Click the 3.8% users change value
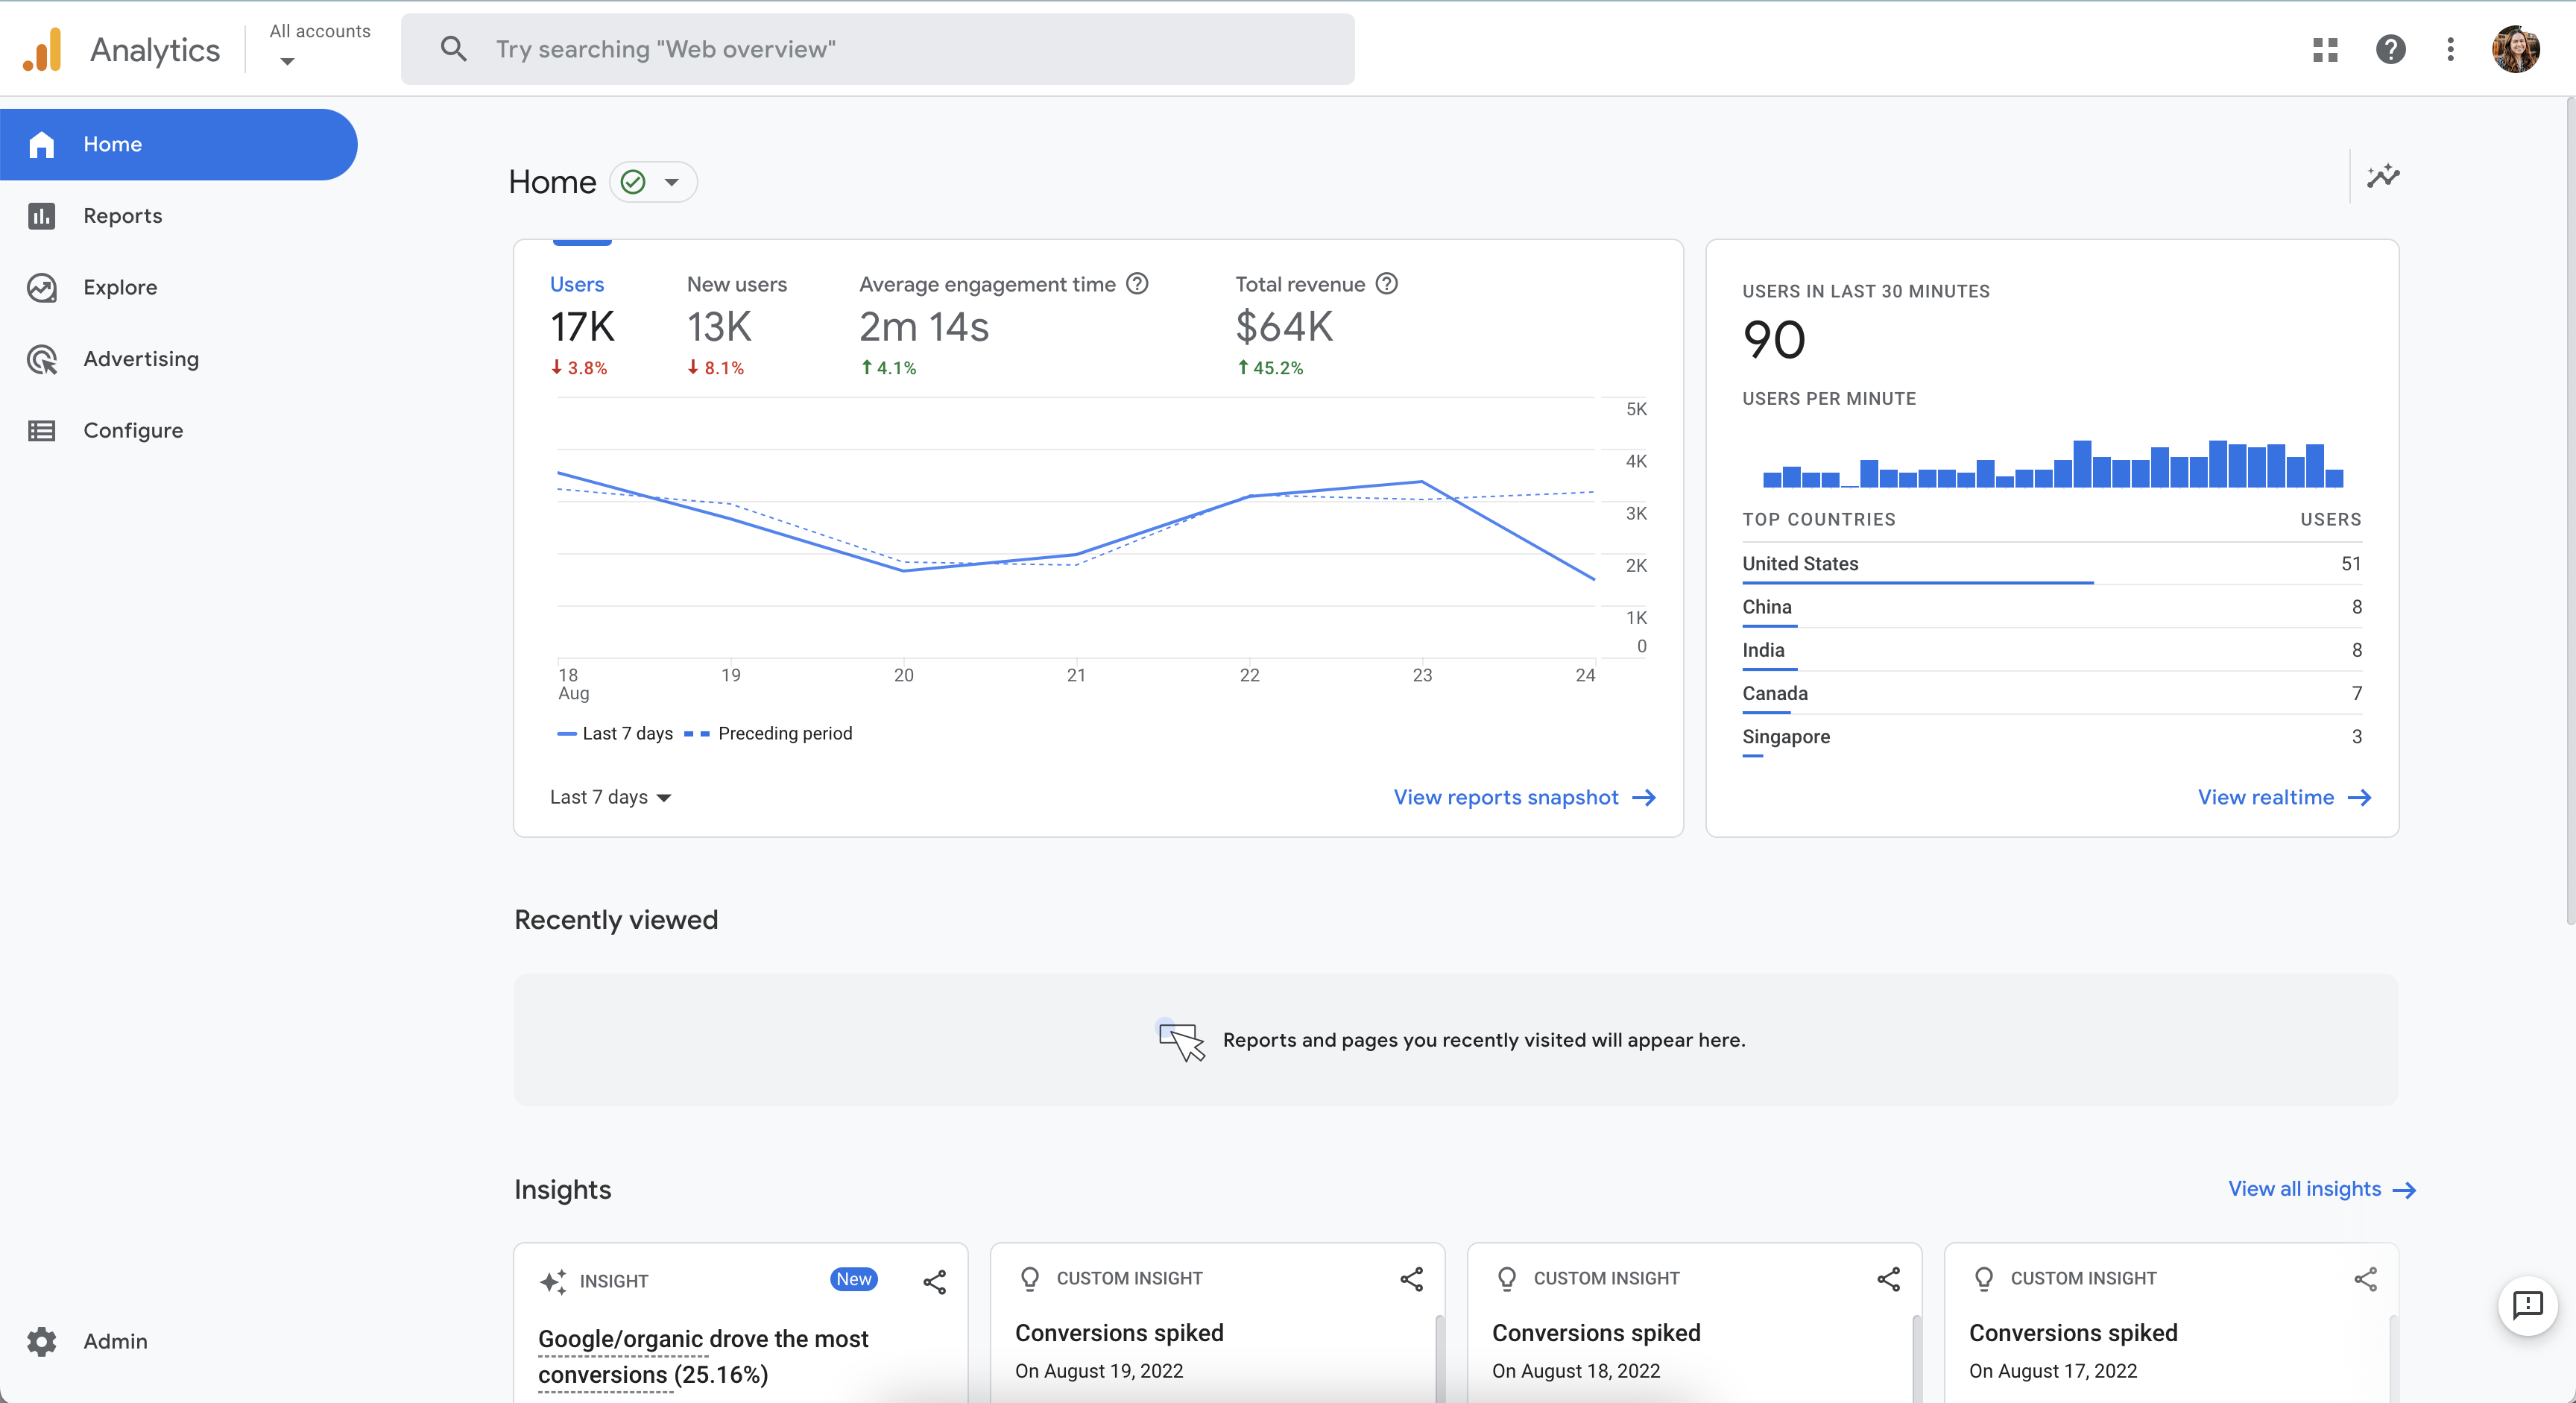This screenshot has height=1403, width=2576. (x=579, y=368)
